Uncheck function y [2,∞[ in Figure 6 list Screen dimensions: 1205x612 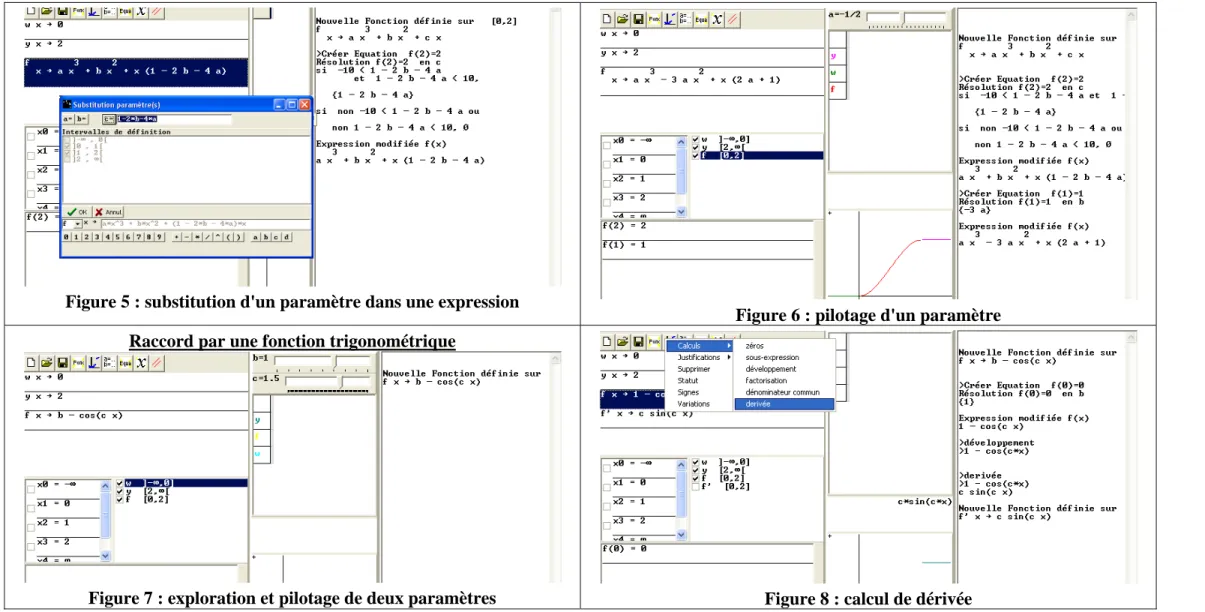click(695, 147)
